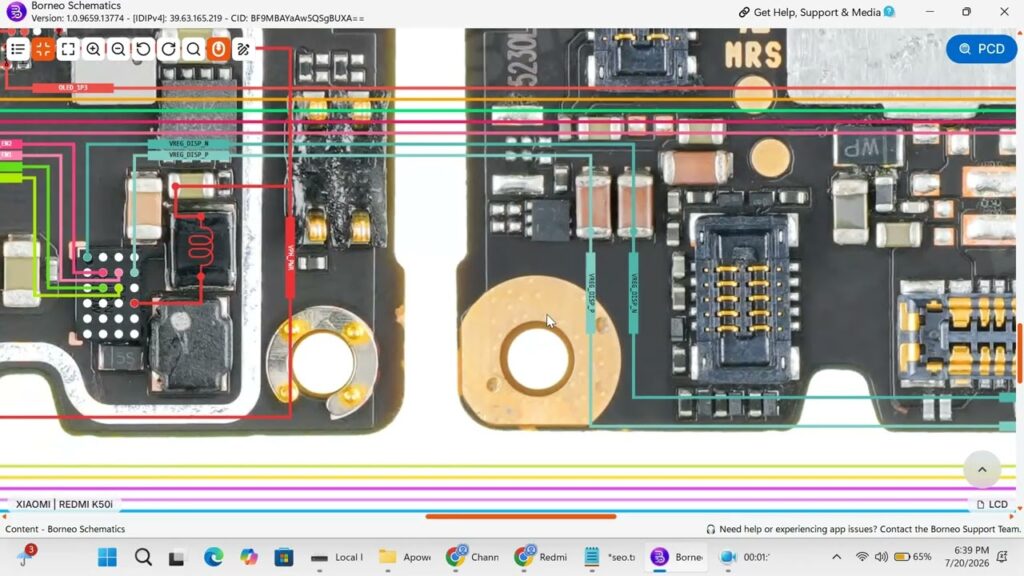Click the PCD search button

[x=982, y=49]
